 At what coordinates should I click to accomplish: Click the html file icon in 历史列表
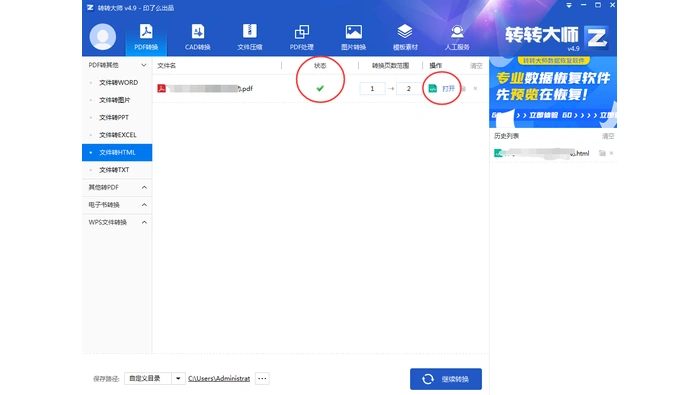498,153
